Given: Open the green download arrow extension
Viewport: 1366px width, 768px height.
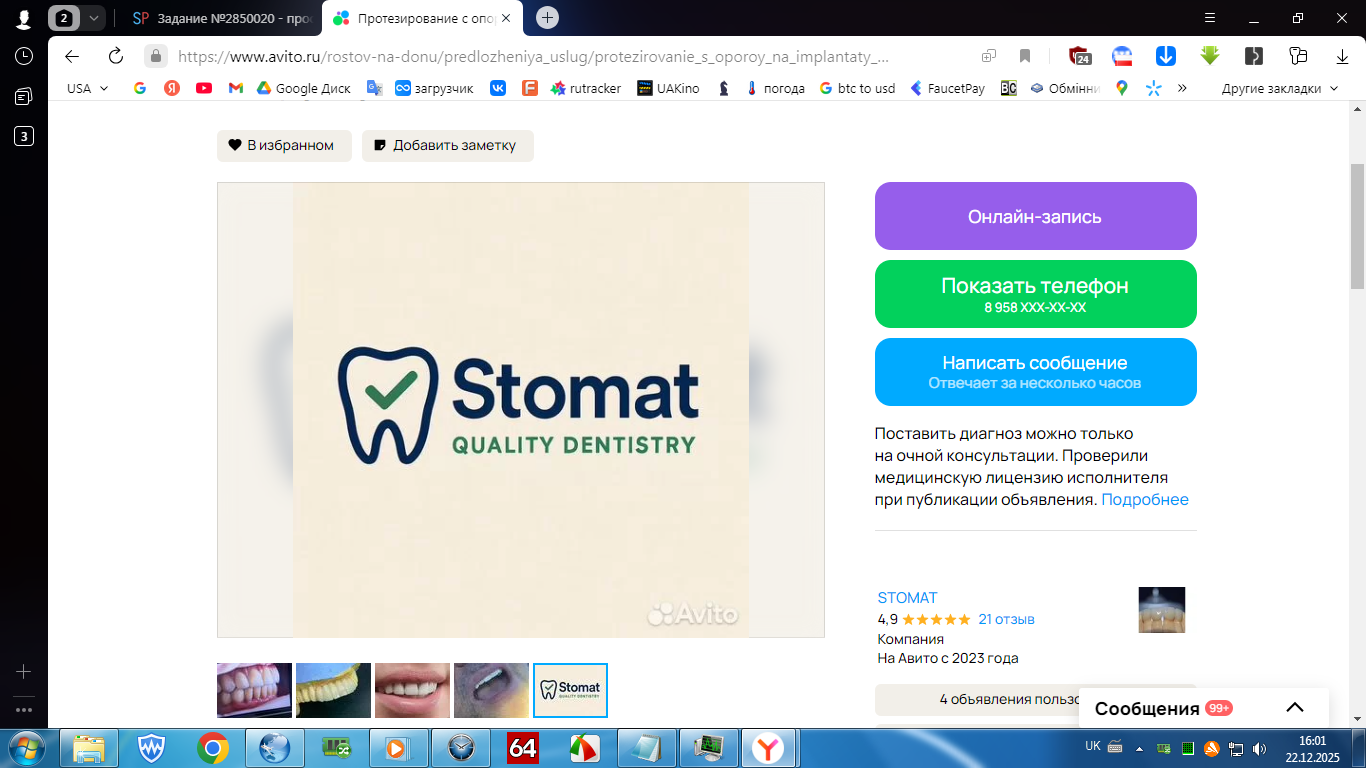Looking at the screenshot, I should (x=1210, y=56).
